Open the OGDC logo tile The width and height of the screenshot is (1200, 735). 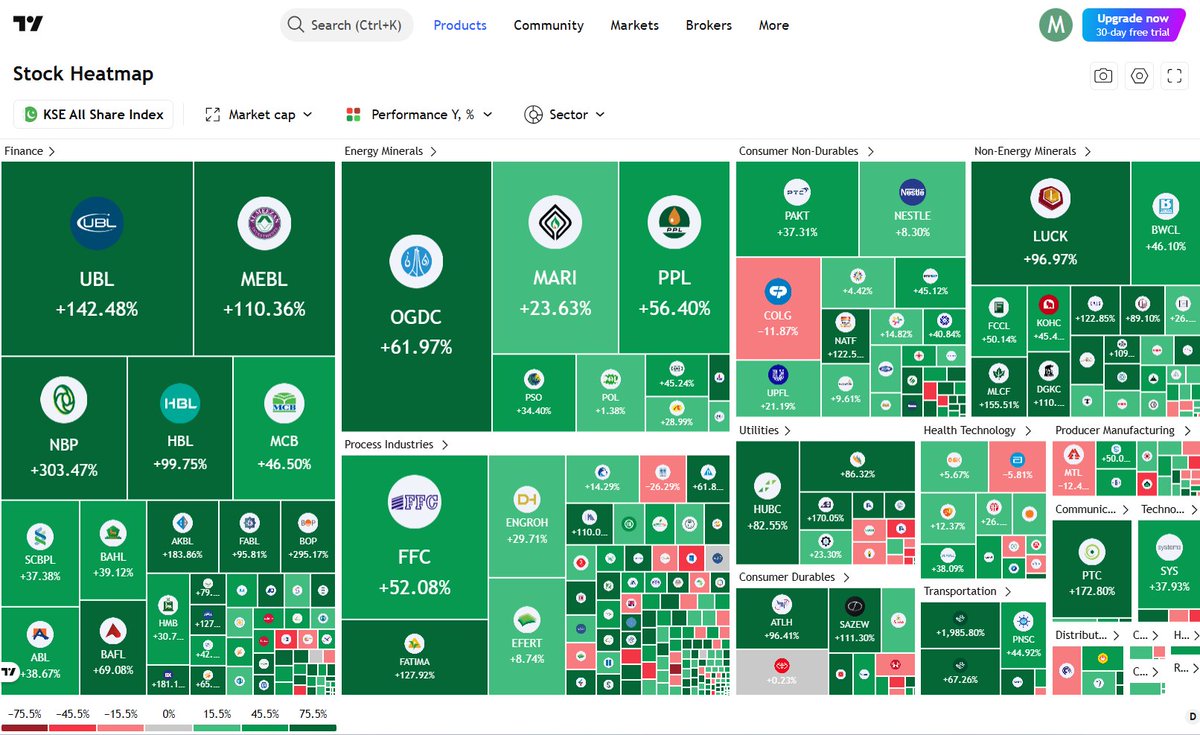pos(416,262)
